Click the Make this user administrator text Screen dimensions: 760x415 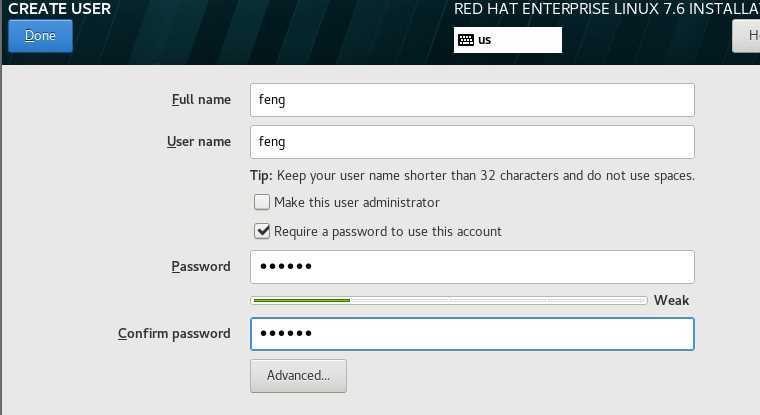(x=357, y=202)
